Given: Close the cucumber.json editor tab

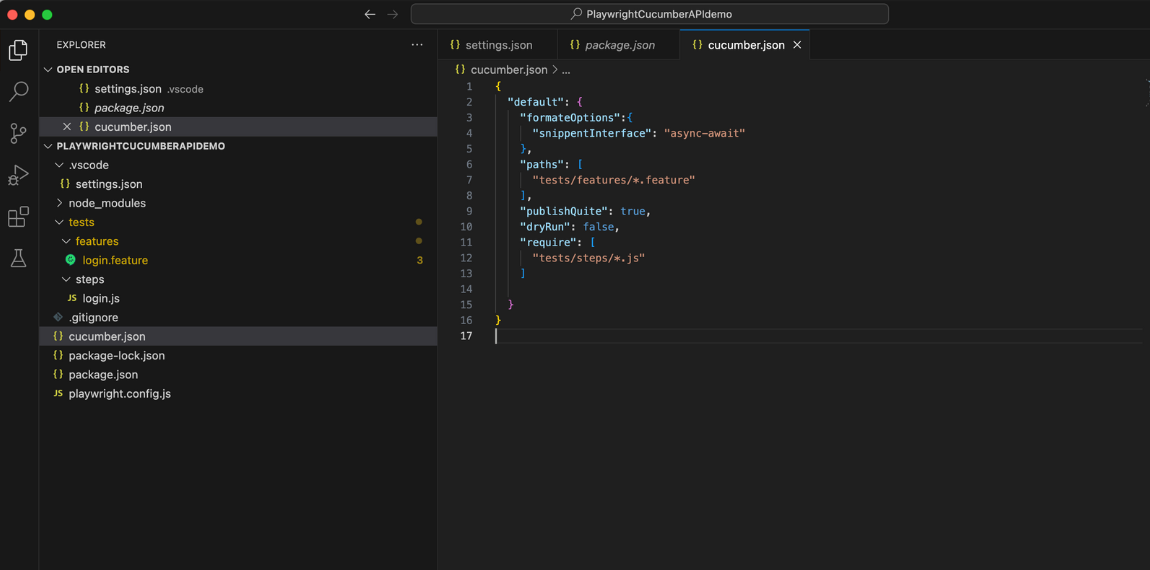Looking at the screenshot, I should [797, 45].
